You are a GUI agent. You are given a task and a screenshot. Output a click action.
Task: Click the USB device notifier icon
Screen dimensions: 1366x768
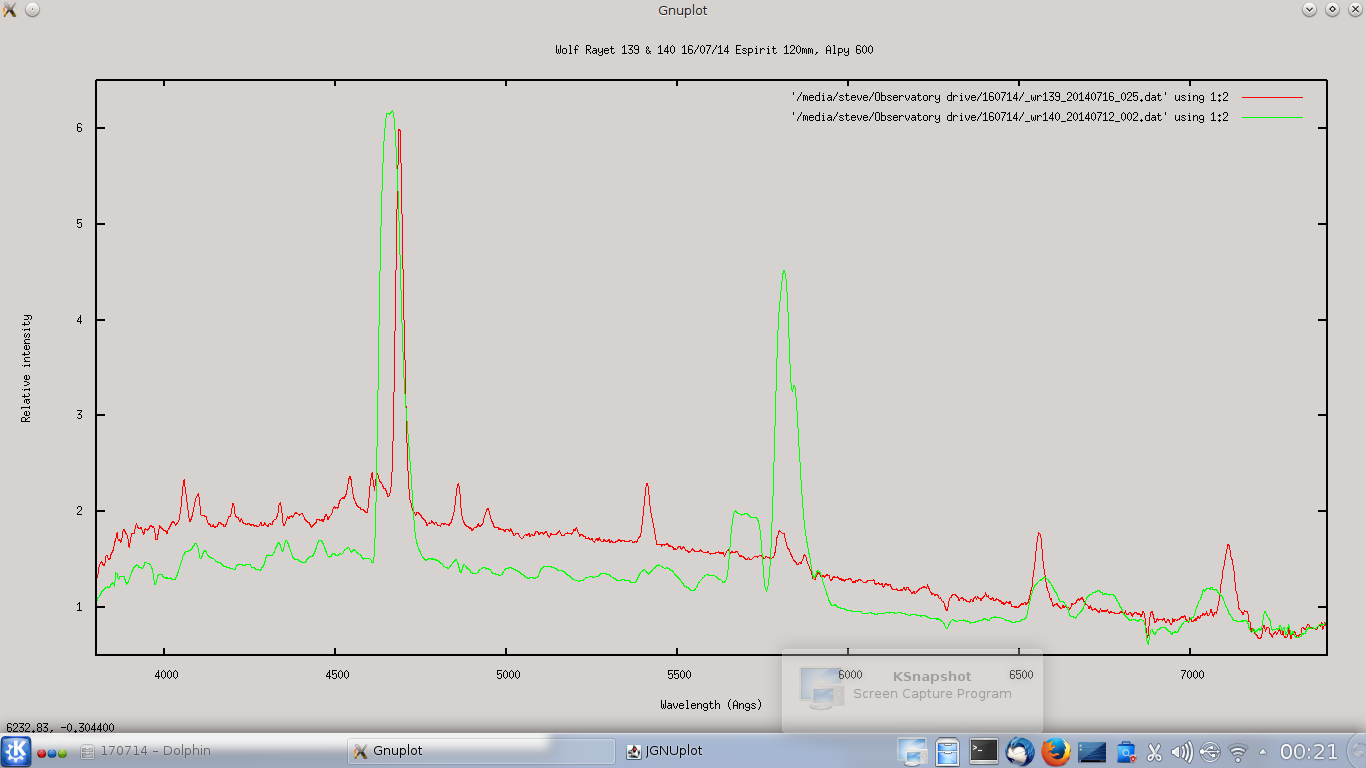1210,752
